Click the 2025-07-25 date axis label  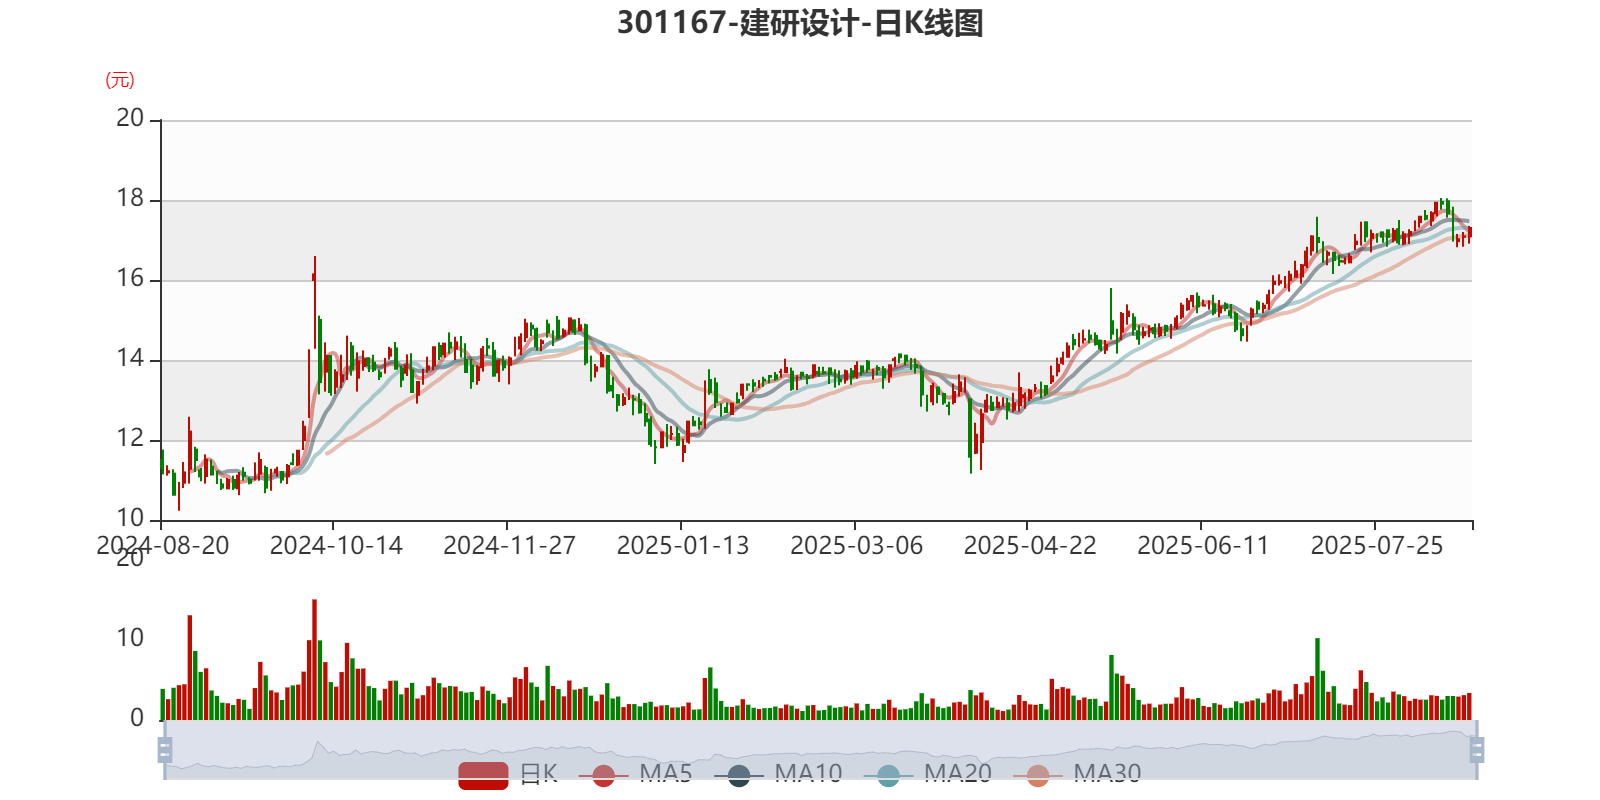1377,545
